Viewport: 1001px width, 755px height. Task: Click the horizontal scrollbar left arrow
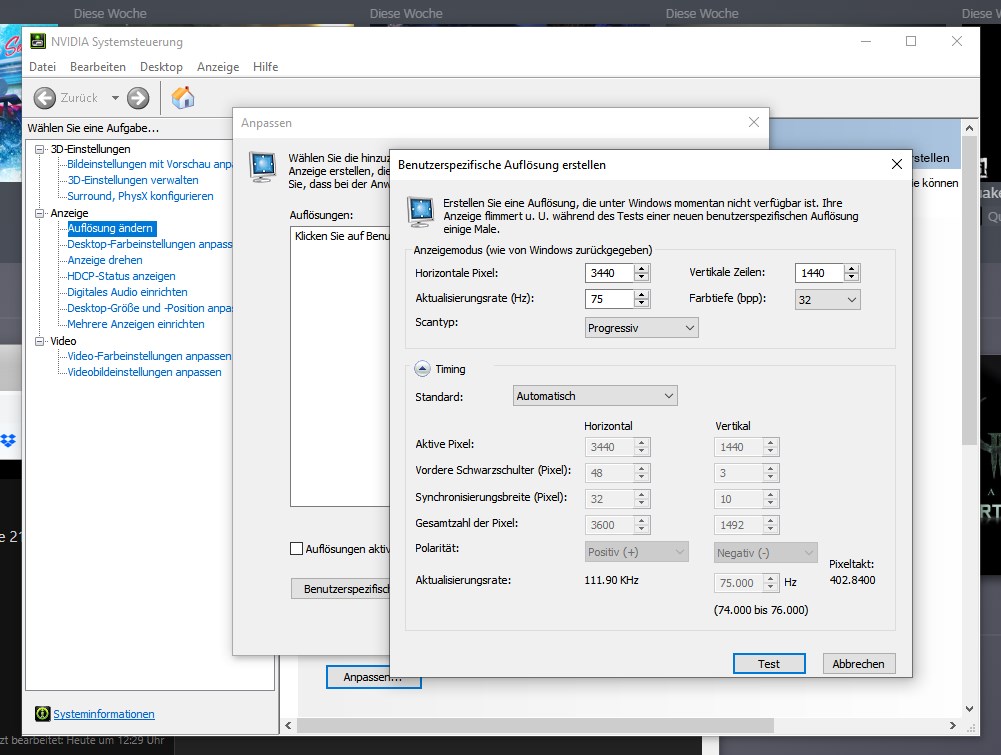288,726
